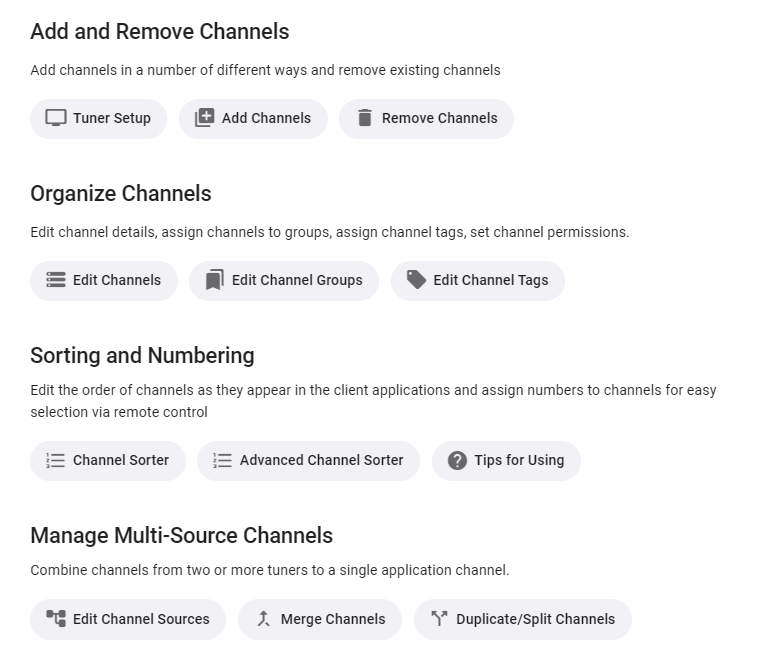This screenshot has width=761, height=657.
Task: Click the split arrows icon on Duplicate/Split
Action: (439, 619)
